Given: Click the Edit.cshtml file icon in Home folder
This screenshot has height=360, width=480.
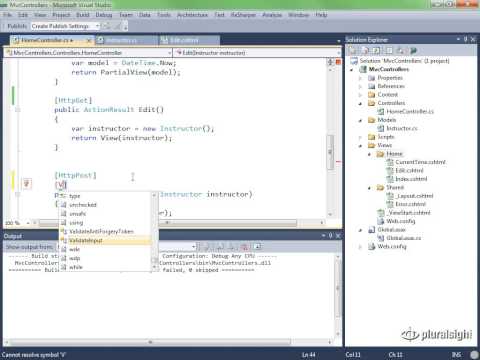Looking at the screenshot, I should (389, 170).
